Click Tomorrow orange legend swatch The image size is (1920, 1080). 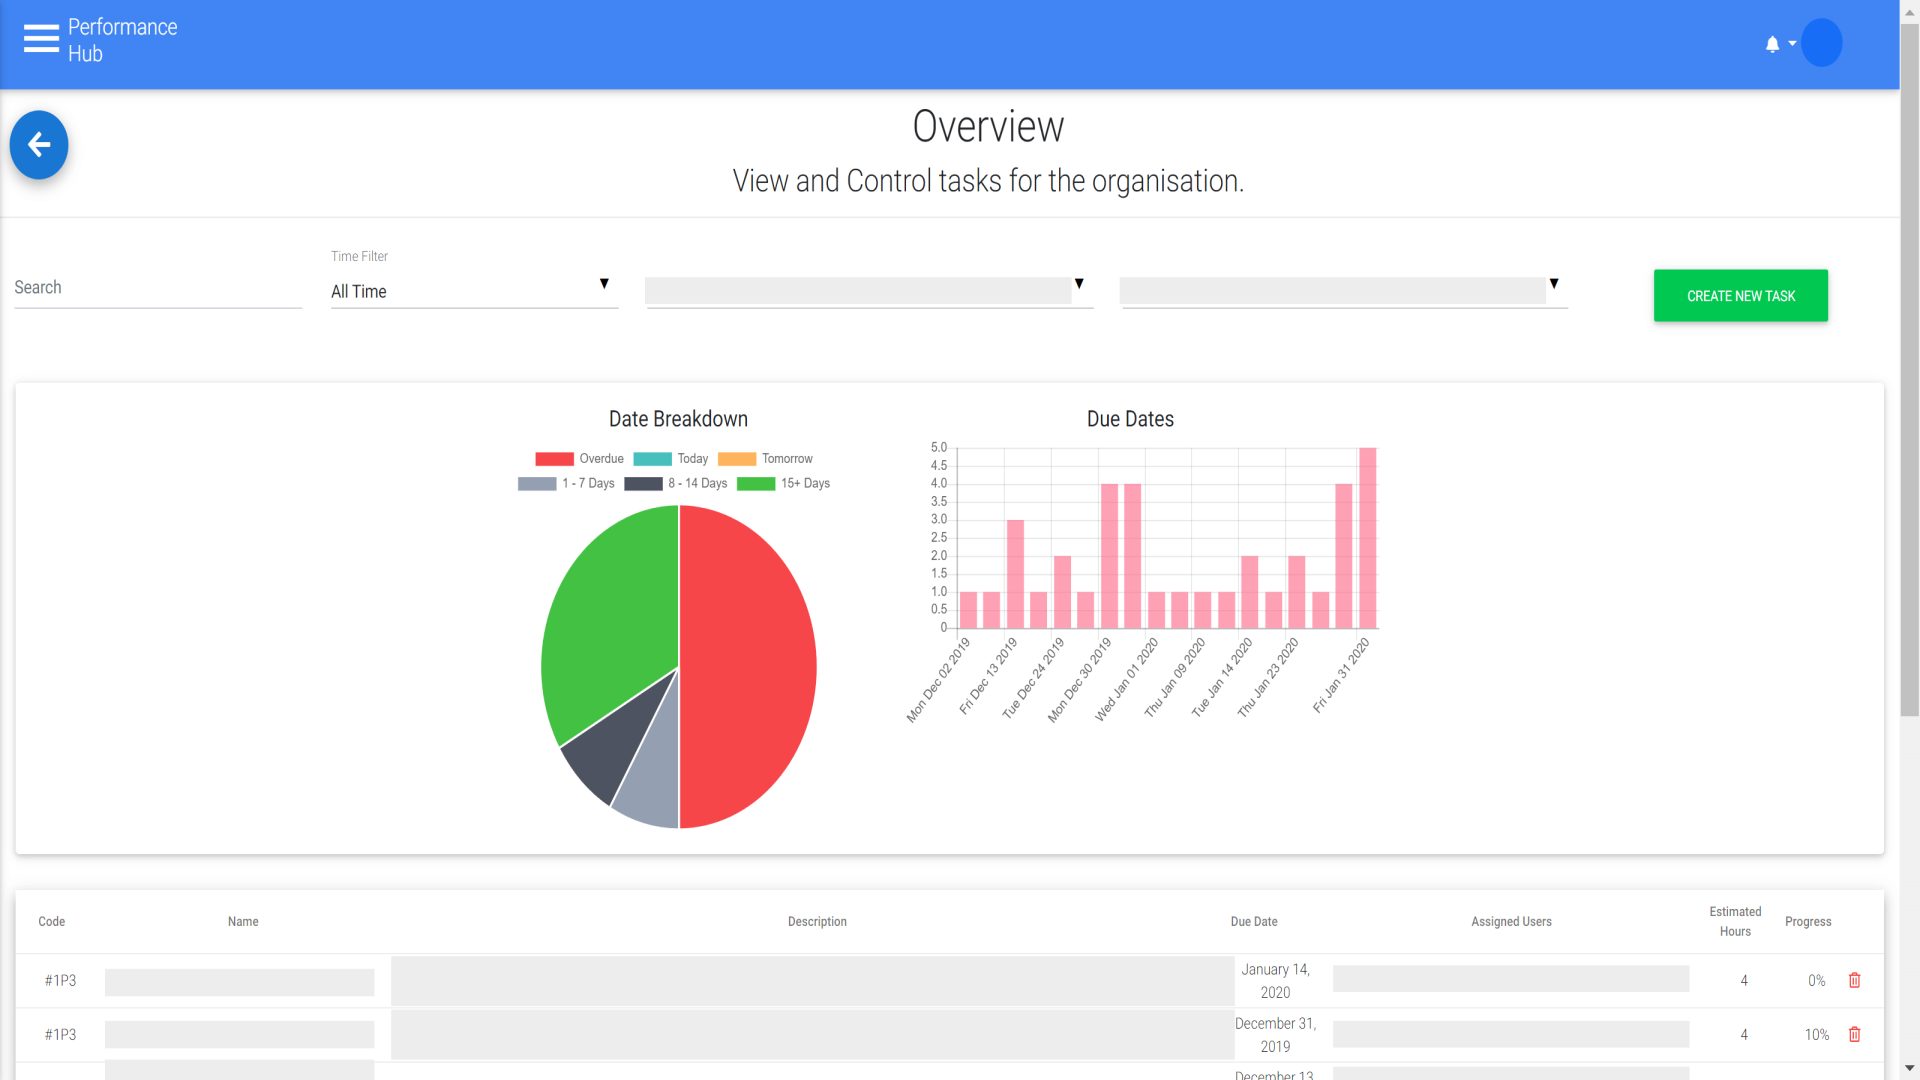tap(737, 459)
